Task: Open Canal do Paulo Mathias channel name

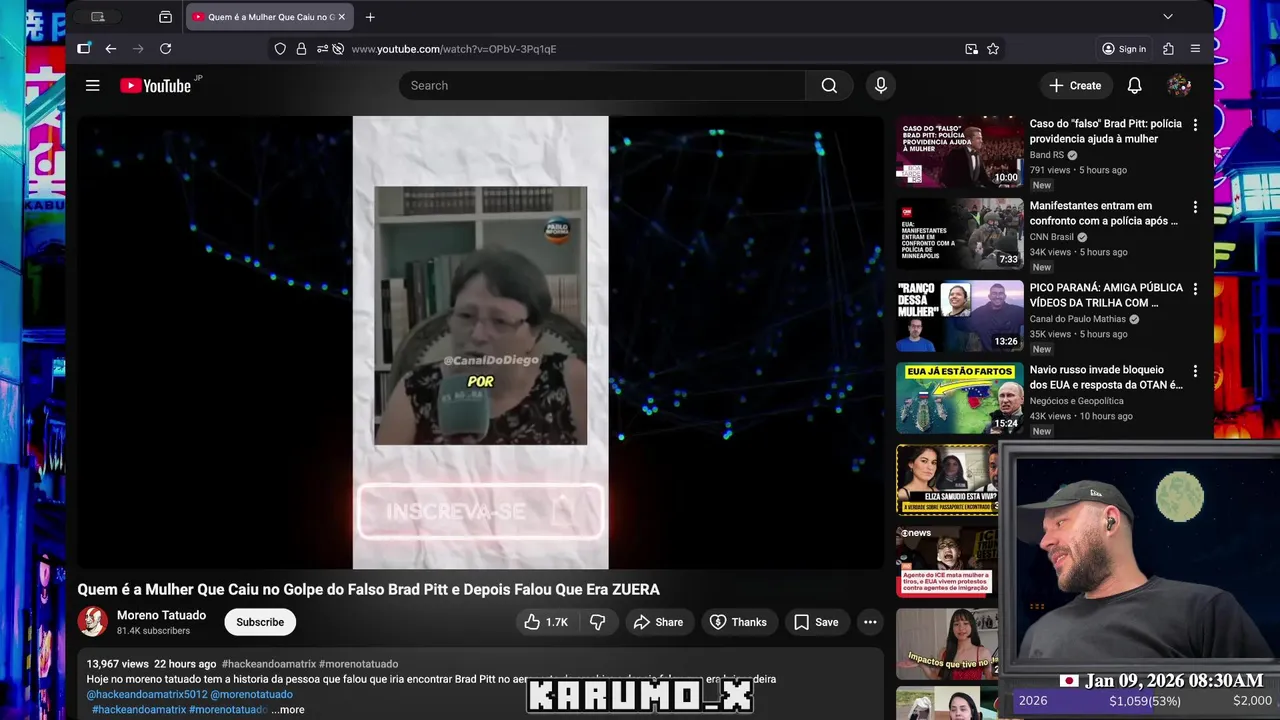Action: [1078, 319]
